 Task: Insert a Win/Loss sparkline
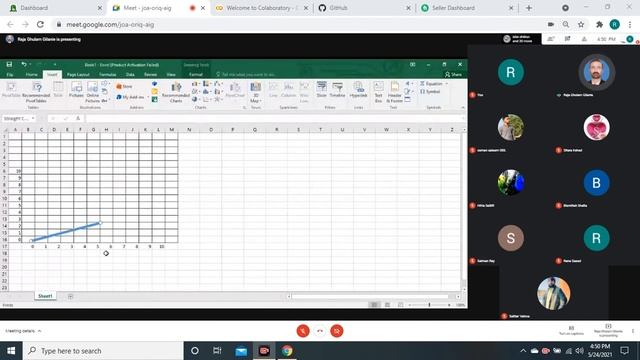point(304,92)
